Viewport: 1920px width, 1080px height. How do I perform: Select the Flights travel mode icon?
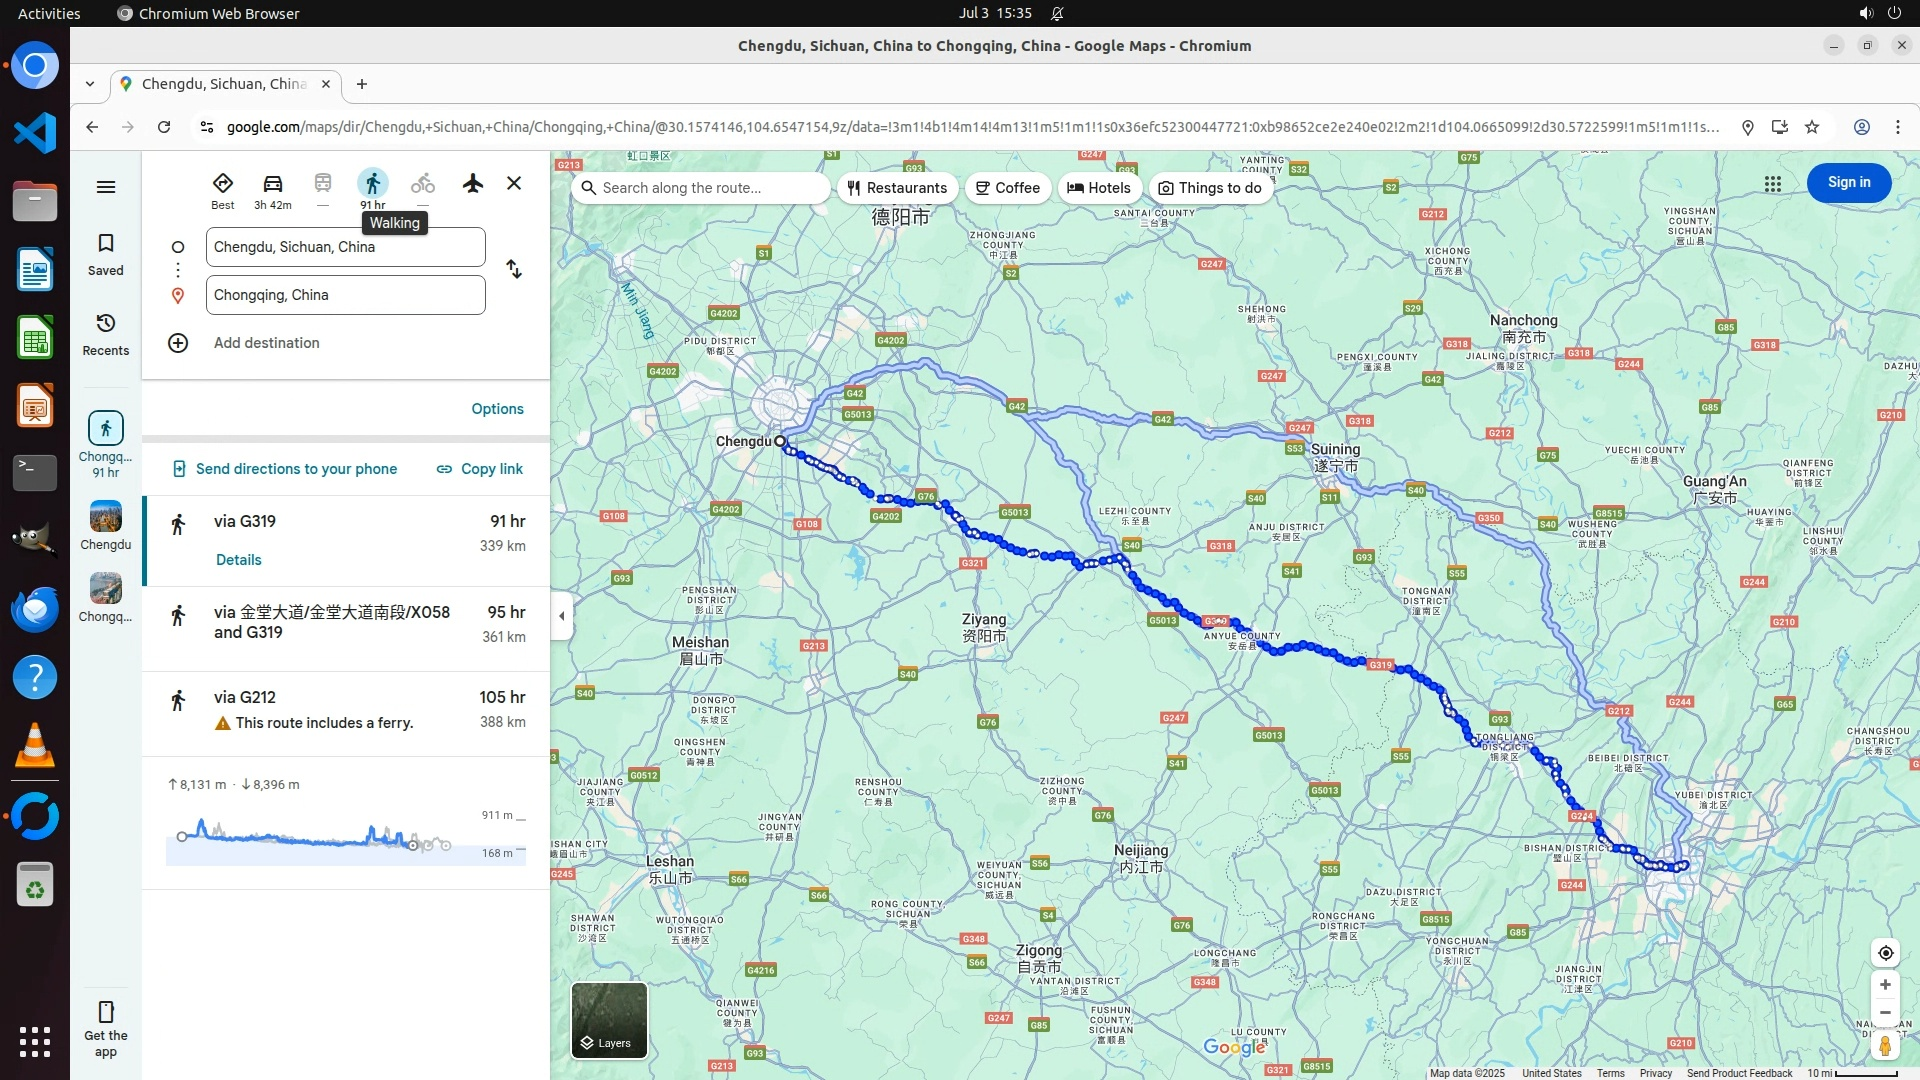(x=473, y=183)
